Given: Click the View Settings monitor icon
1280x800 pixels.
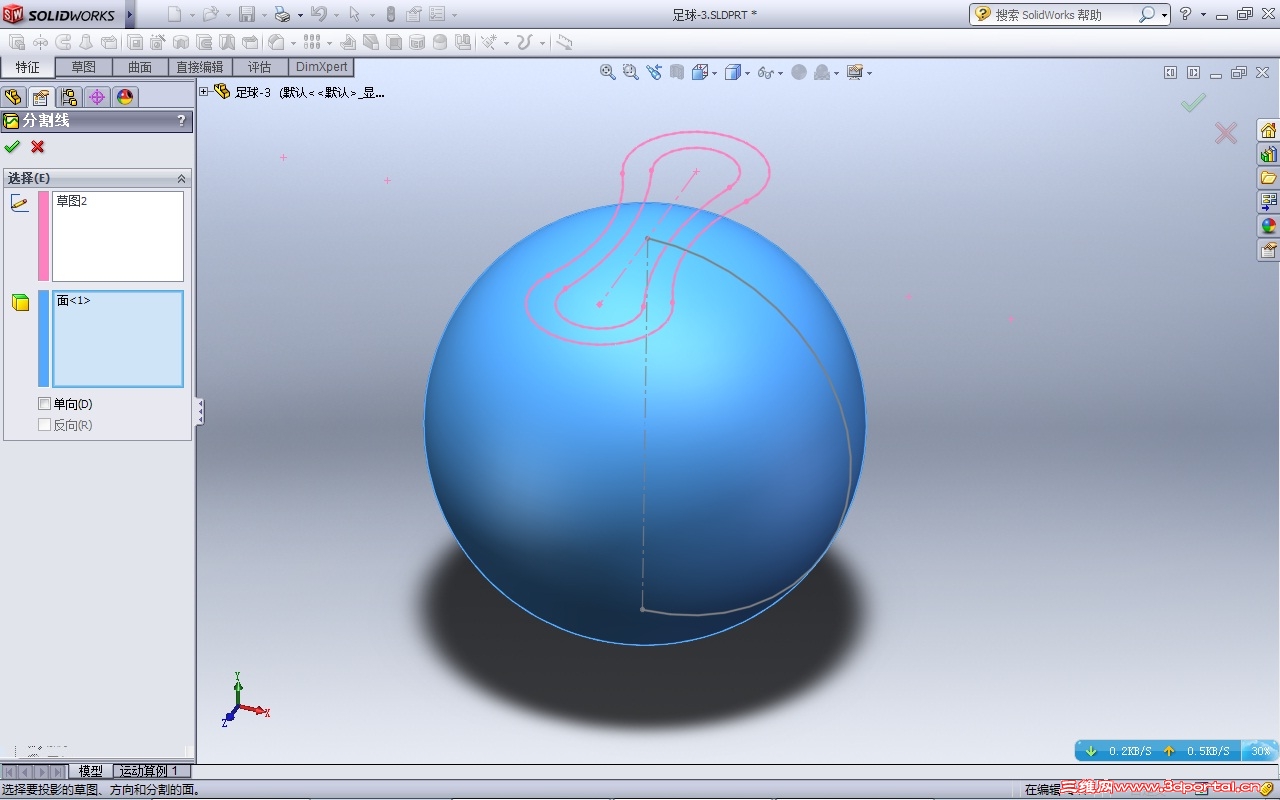Looking at the screenshot, I should [855, 72].
